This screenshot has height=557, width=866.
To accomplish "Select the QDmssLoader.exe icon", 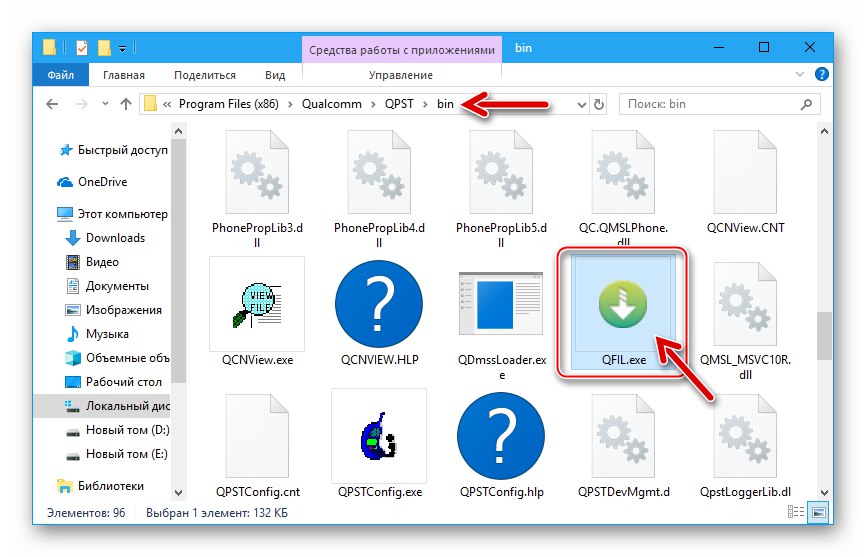I will pos(501,304).
